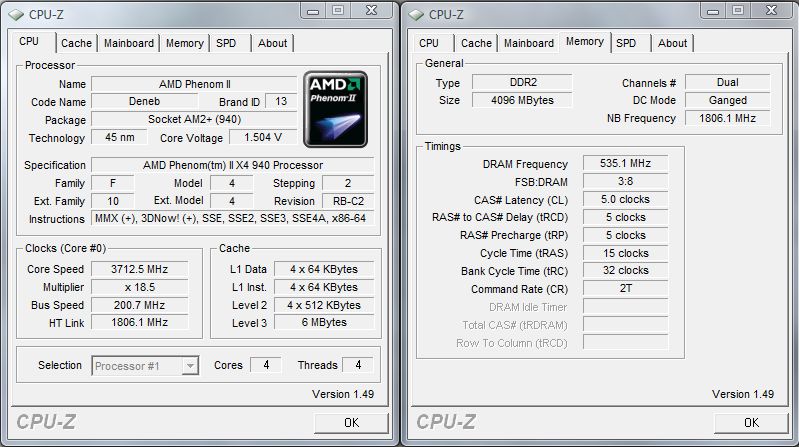The height and width of the screenshot is (447, 799).
Task: Select the Memory tab in the left window
Action: (x=184, y=43)
